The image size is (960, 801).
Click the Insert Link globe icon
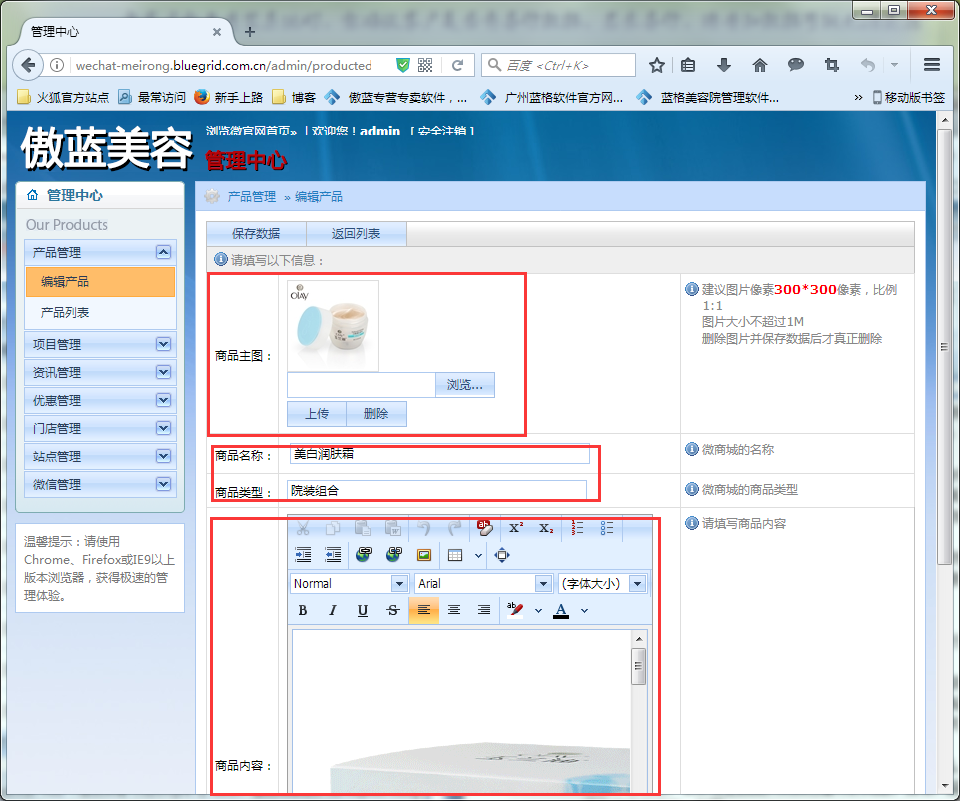[364, 554]
